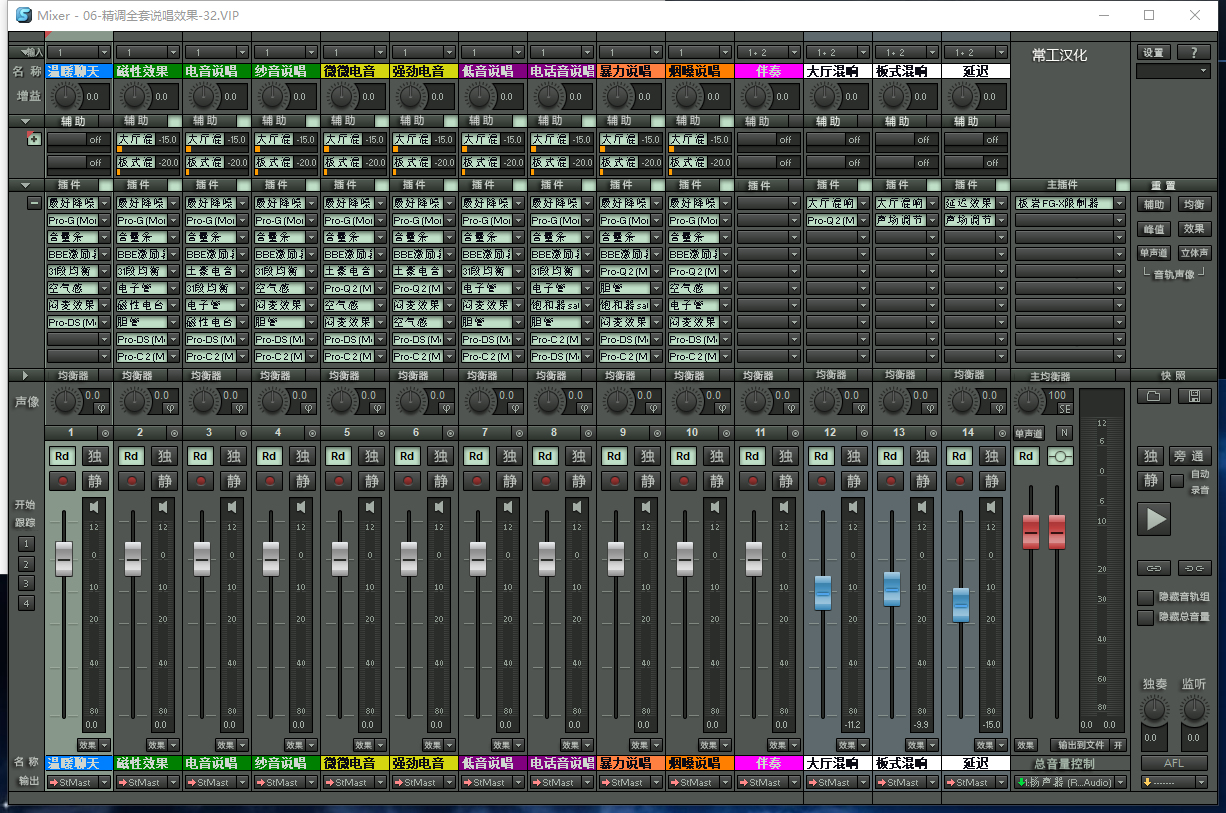The width and height of the screenshot is (1226, 813).
Task: Click the speaker icon on track 3
Action: 232,507
